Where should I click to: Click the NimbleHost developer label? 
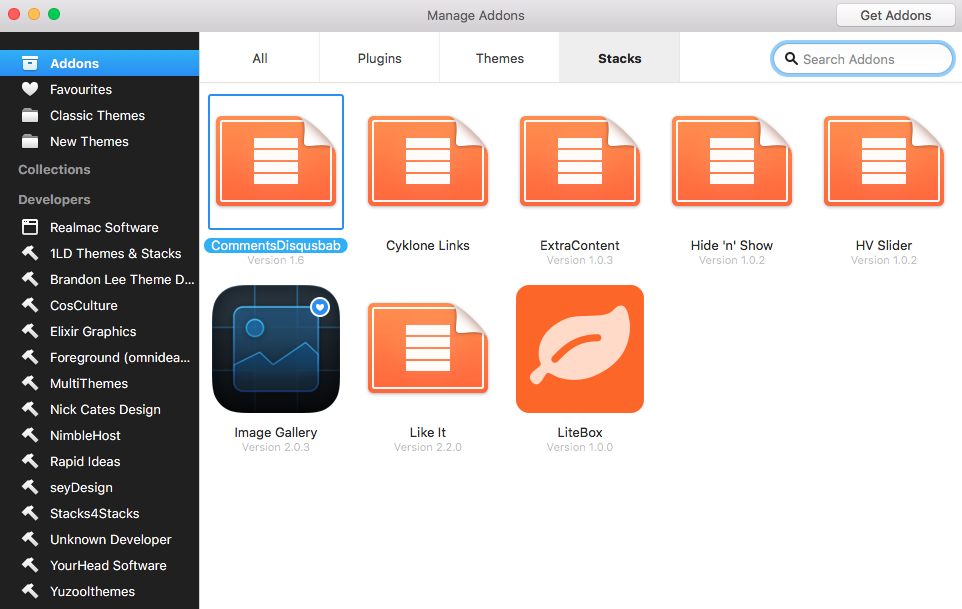click(x=85, y=435)
